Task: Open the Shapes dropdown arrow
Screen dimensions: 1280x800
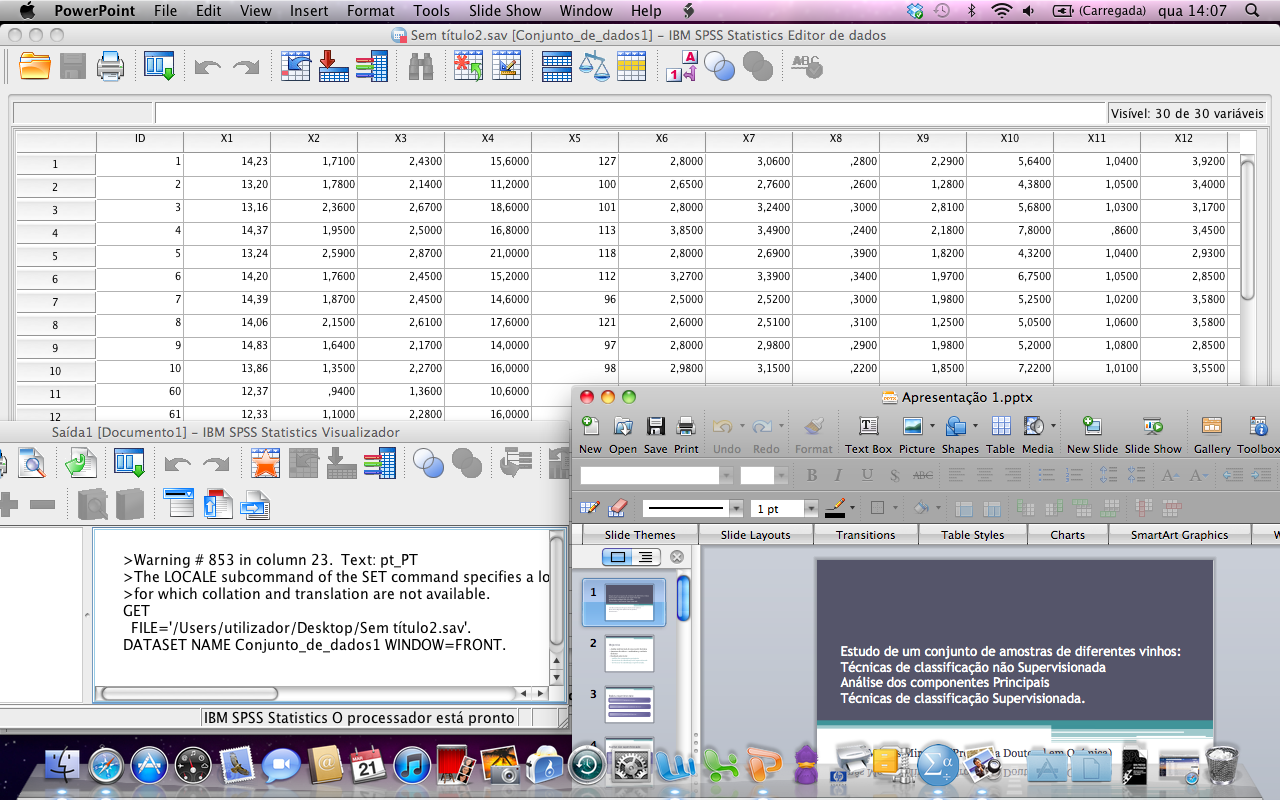Action: pyautogui.click(x=975, y=426)
